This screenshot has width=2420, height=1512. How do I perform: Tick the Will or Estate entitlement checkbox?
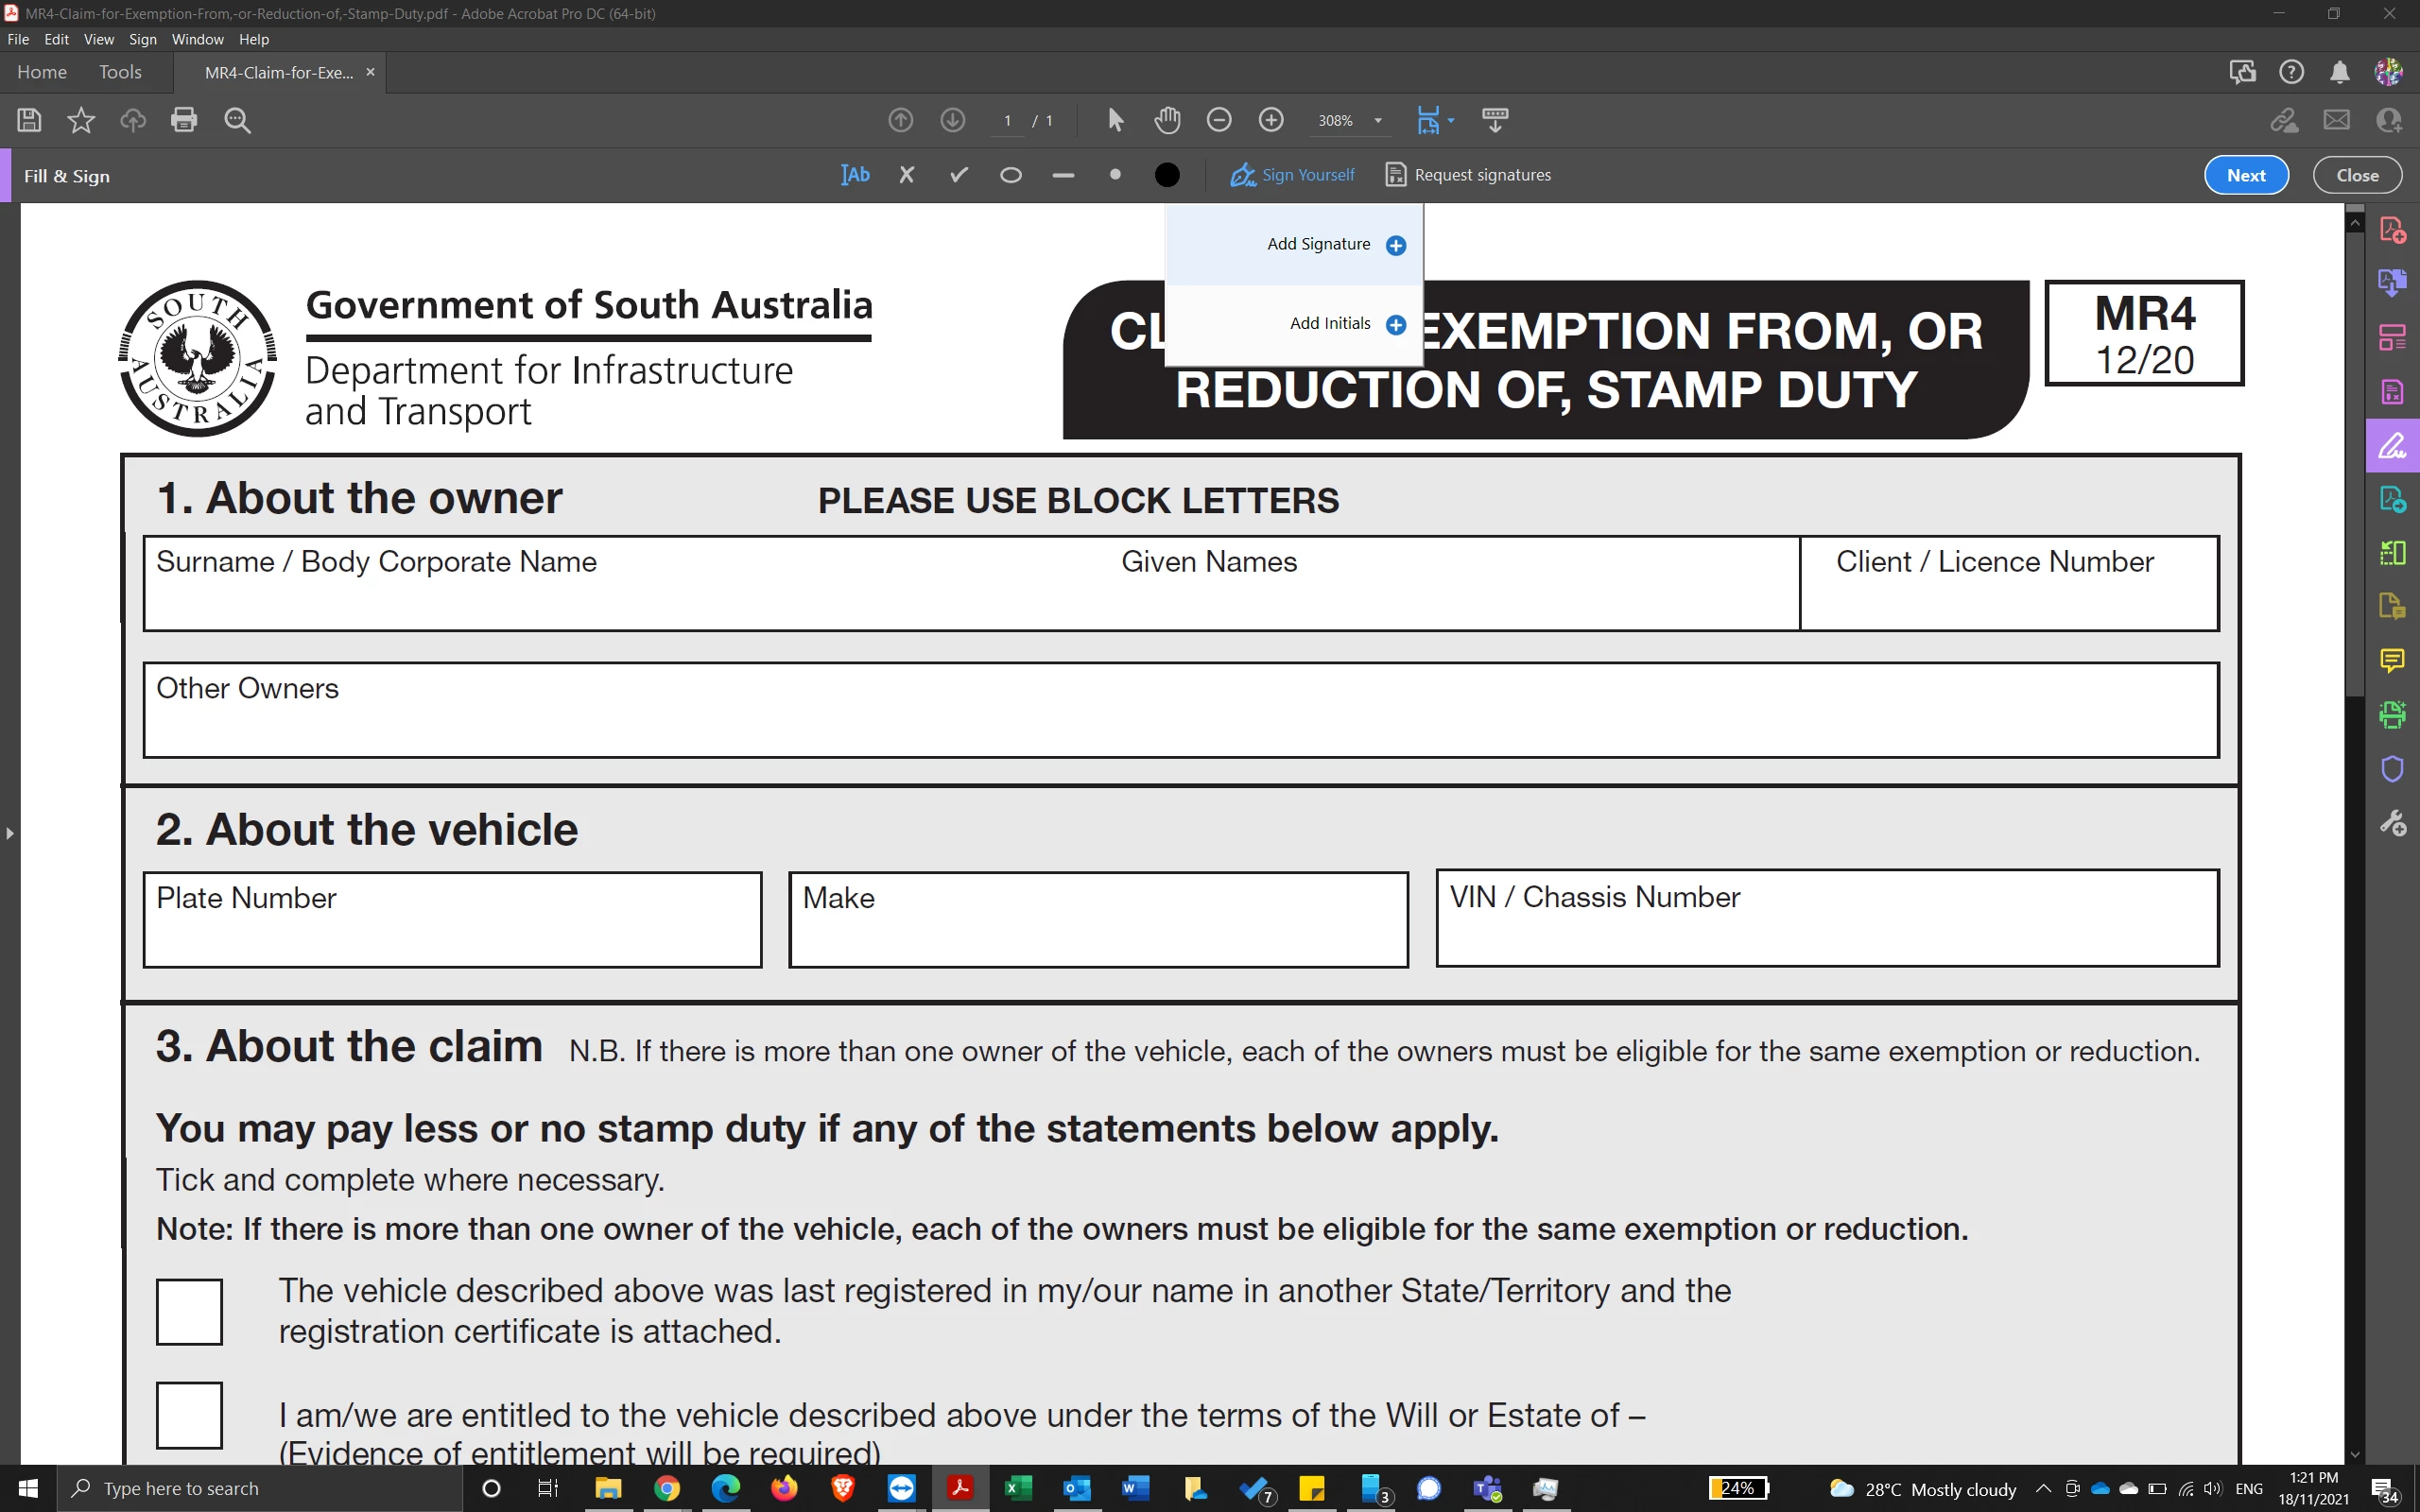pyautogui.click(x=189, y=1414)
